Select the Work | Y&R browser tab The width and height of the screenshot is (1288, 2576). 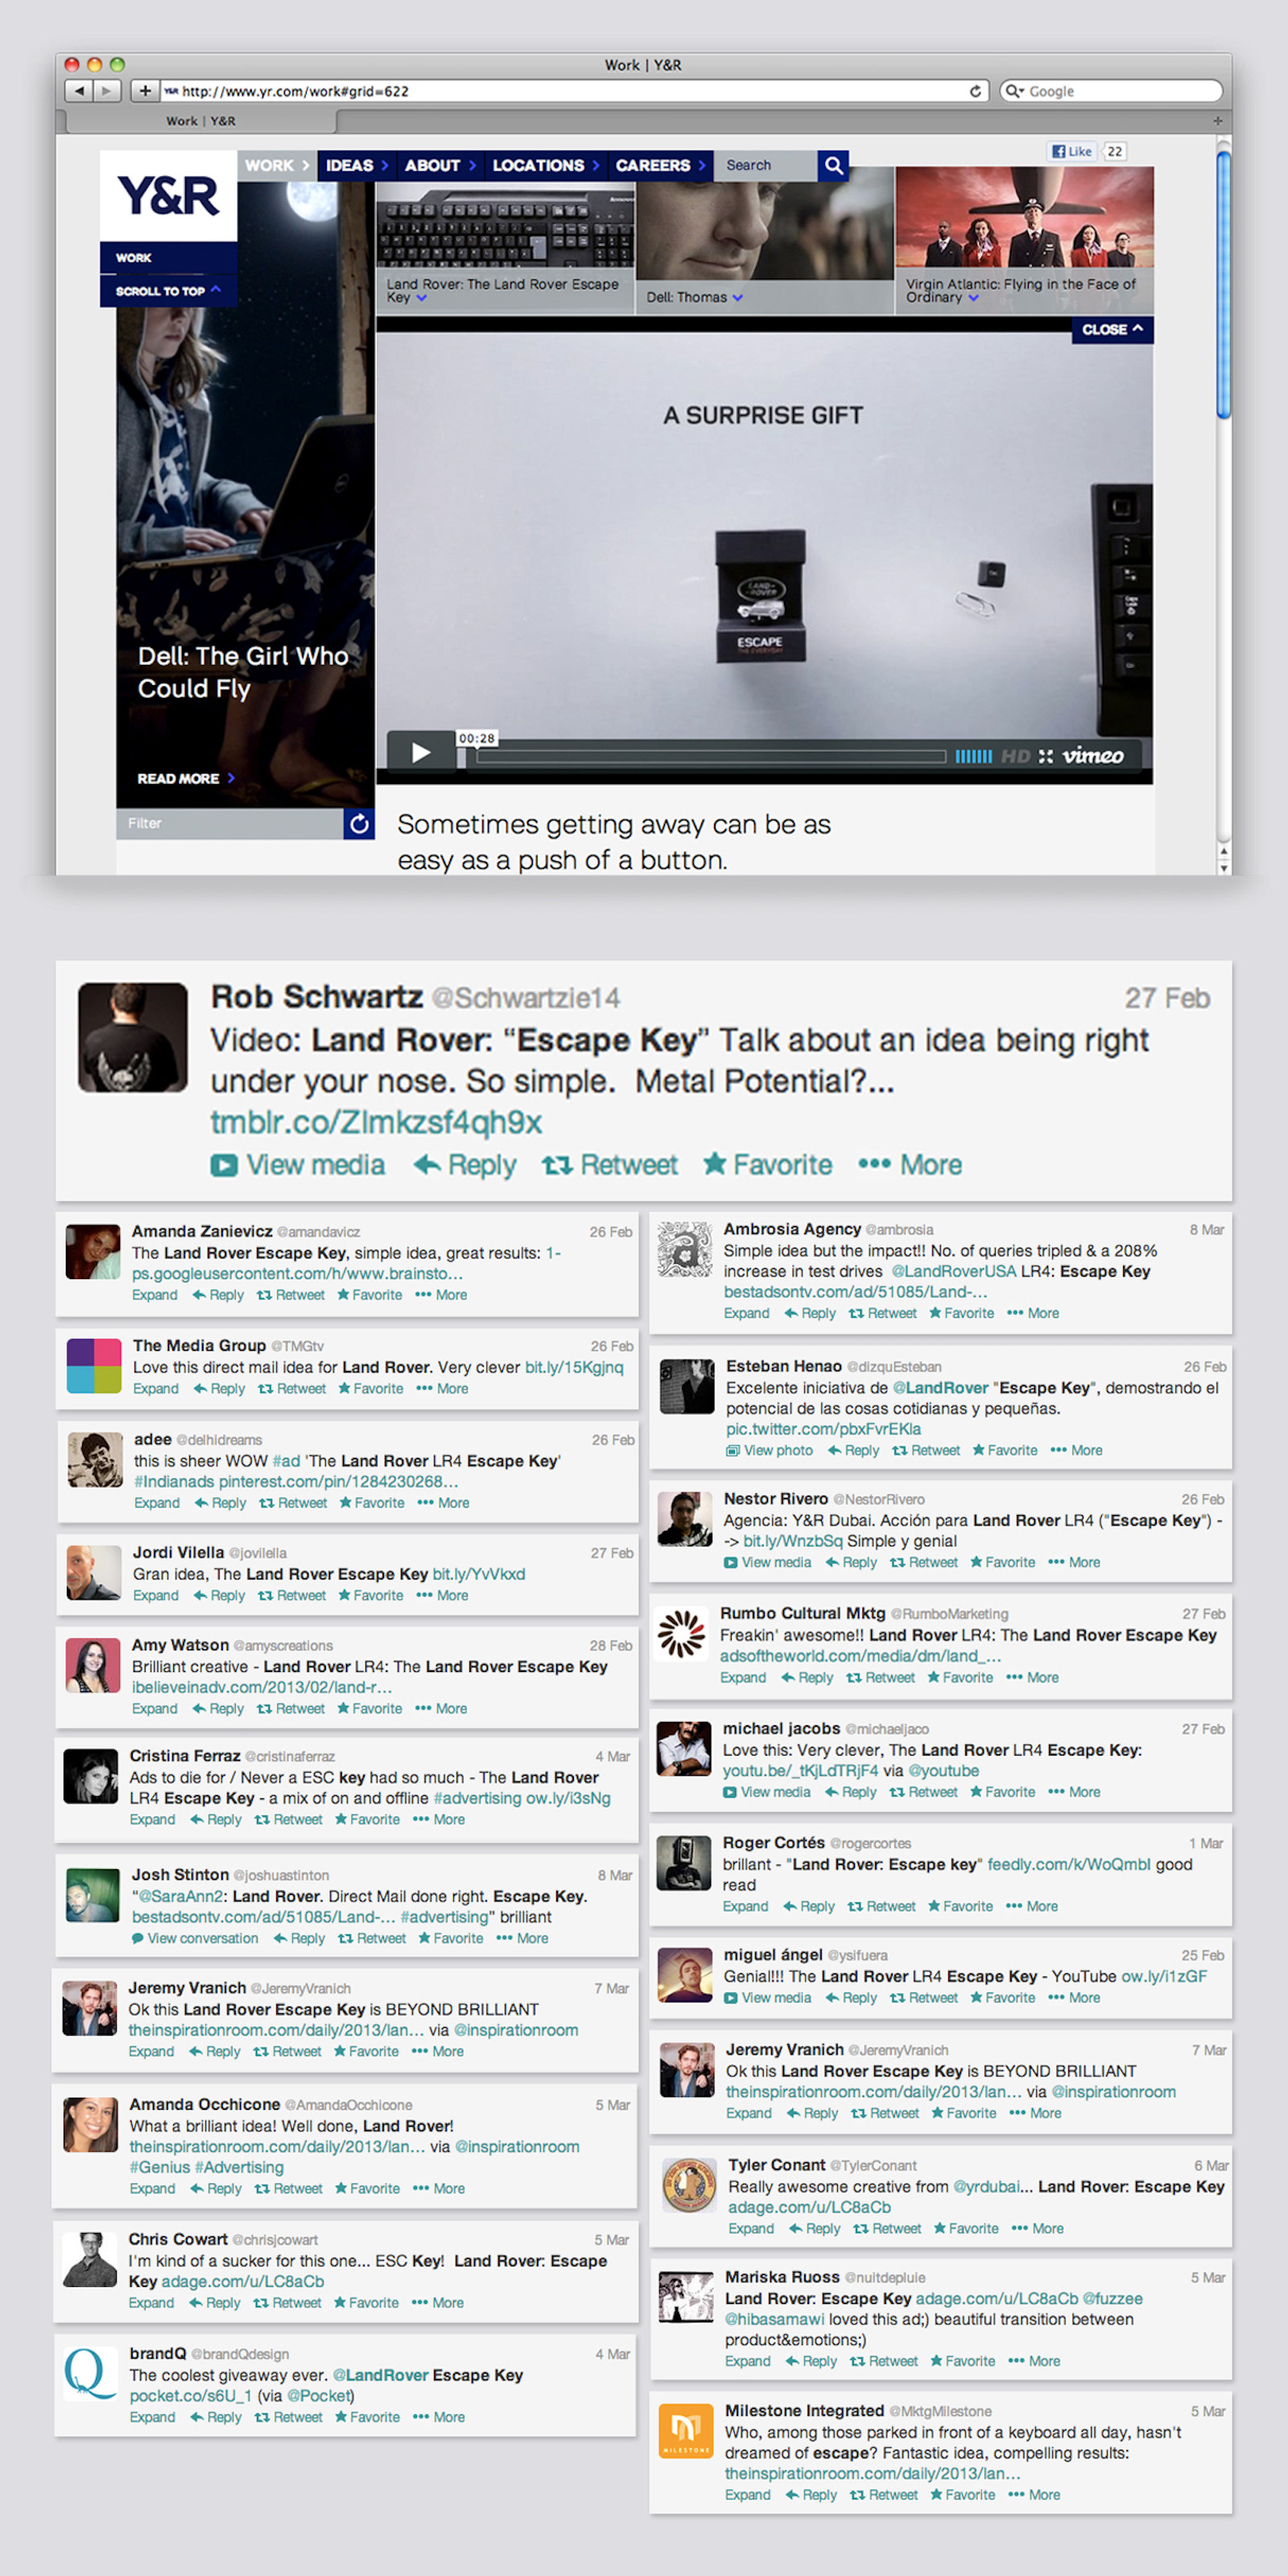point(201,121)
